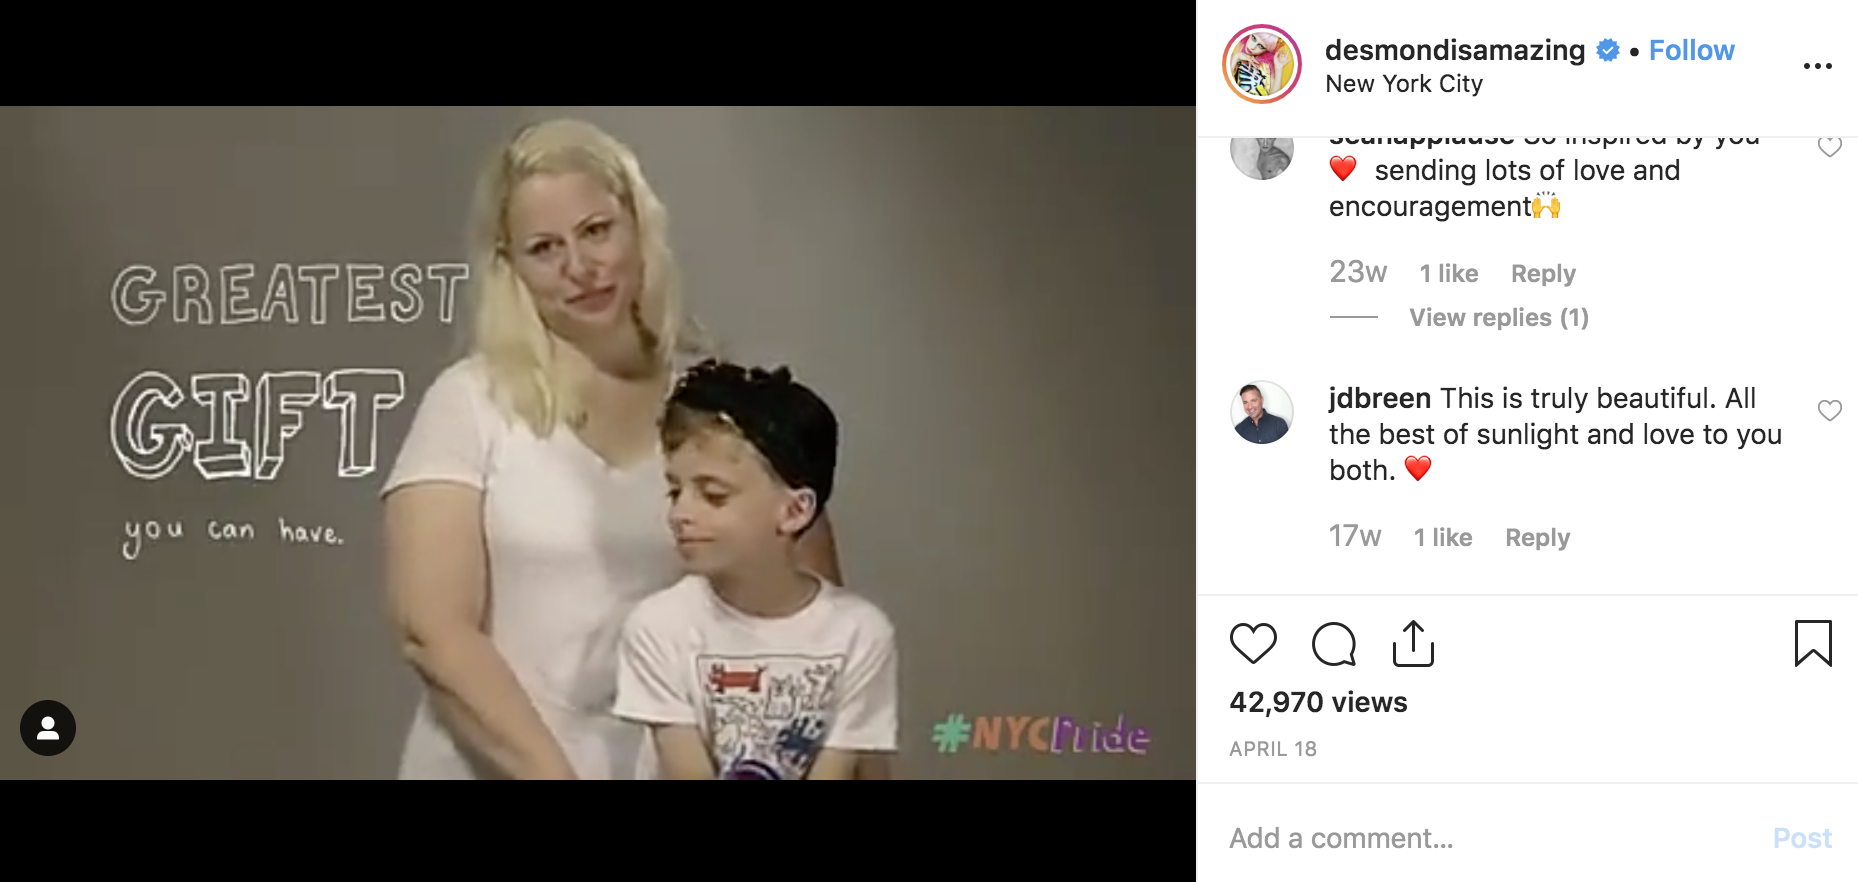
Task: Share the post via the share icon
Action: pos(1413,643)
